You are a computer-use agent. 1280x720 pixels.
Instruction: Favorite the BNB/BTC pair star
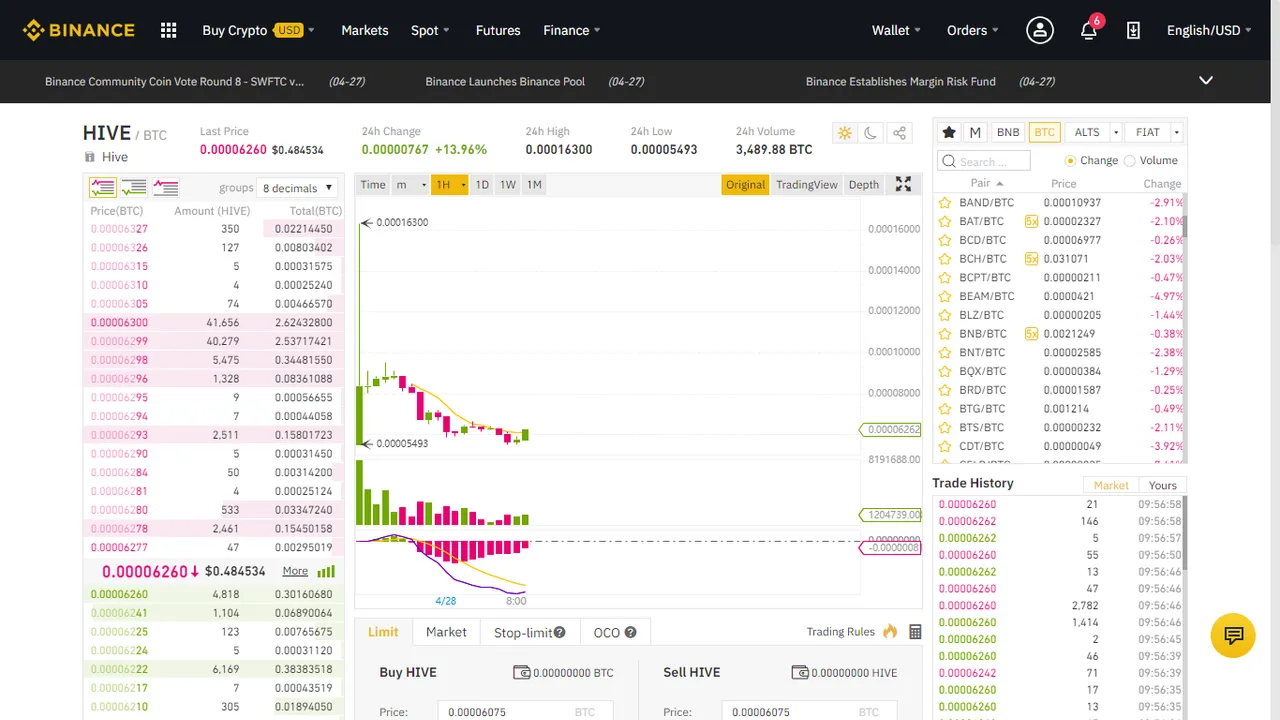coord(944,334)
